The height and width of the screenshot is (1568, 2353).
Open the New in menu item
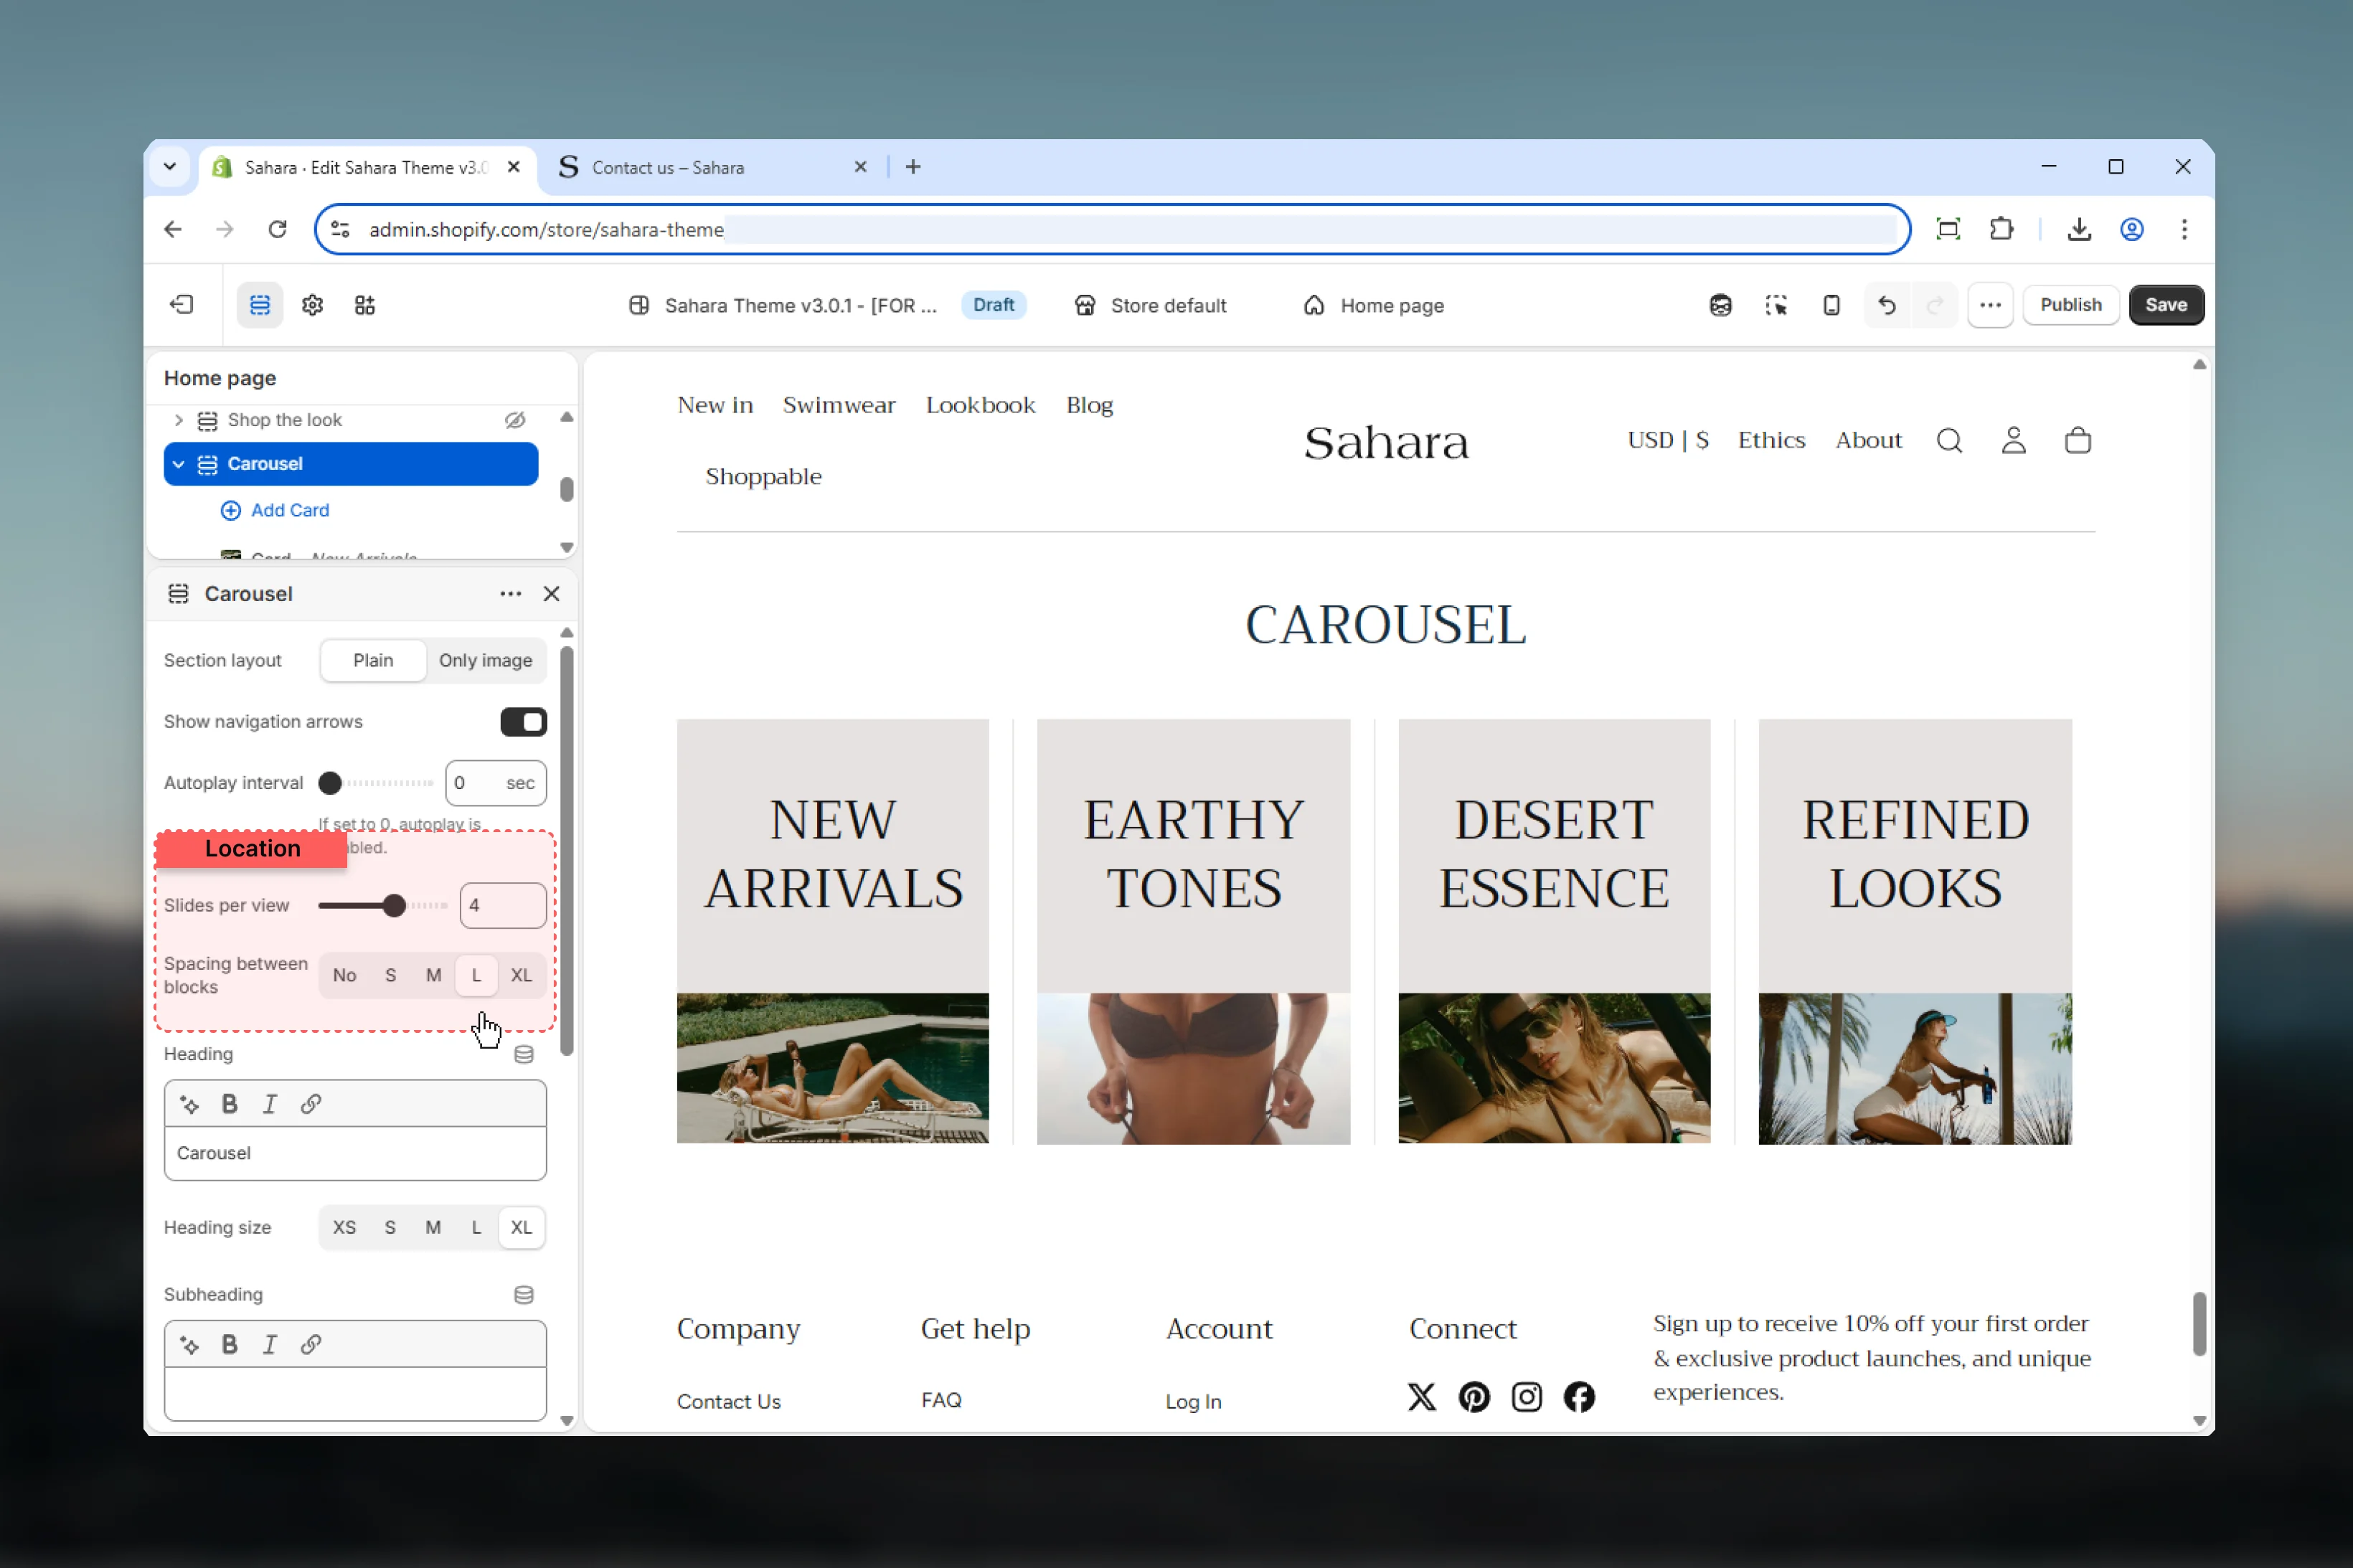[715, 405]
